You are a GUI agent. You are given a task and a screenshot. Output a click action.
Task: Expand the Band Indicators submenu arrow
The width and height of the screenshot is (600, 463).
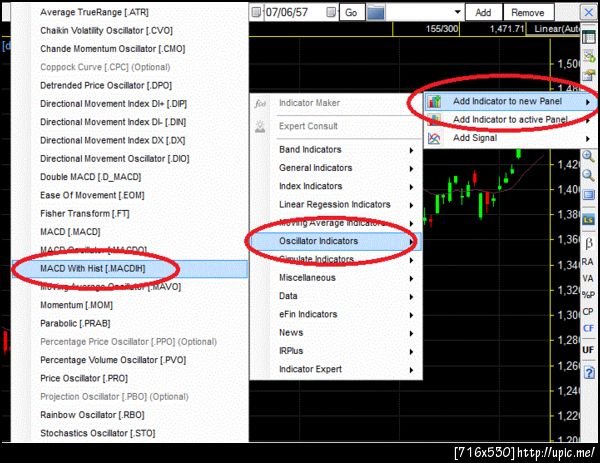pos(411,150)
